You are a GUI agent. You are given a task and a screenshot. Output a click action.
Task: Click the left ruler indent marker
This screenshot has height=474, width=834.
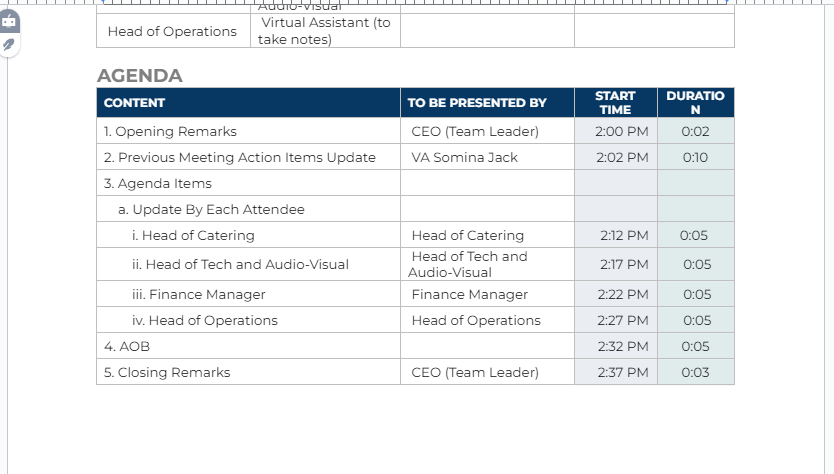(103, 2)
